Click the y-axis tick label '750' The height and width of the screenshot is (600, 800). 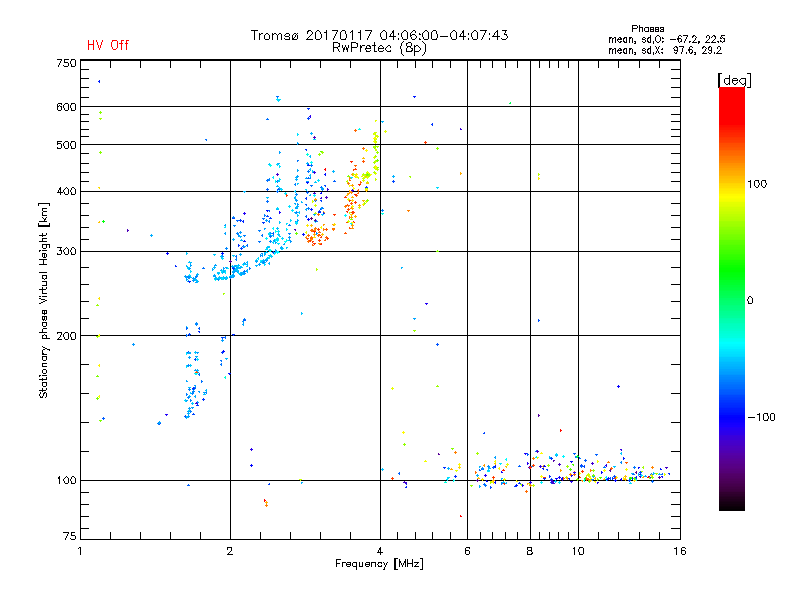[66, 63]
